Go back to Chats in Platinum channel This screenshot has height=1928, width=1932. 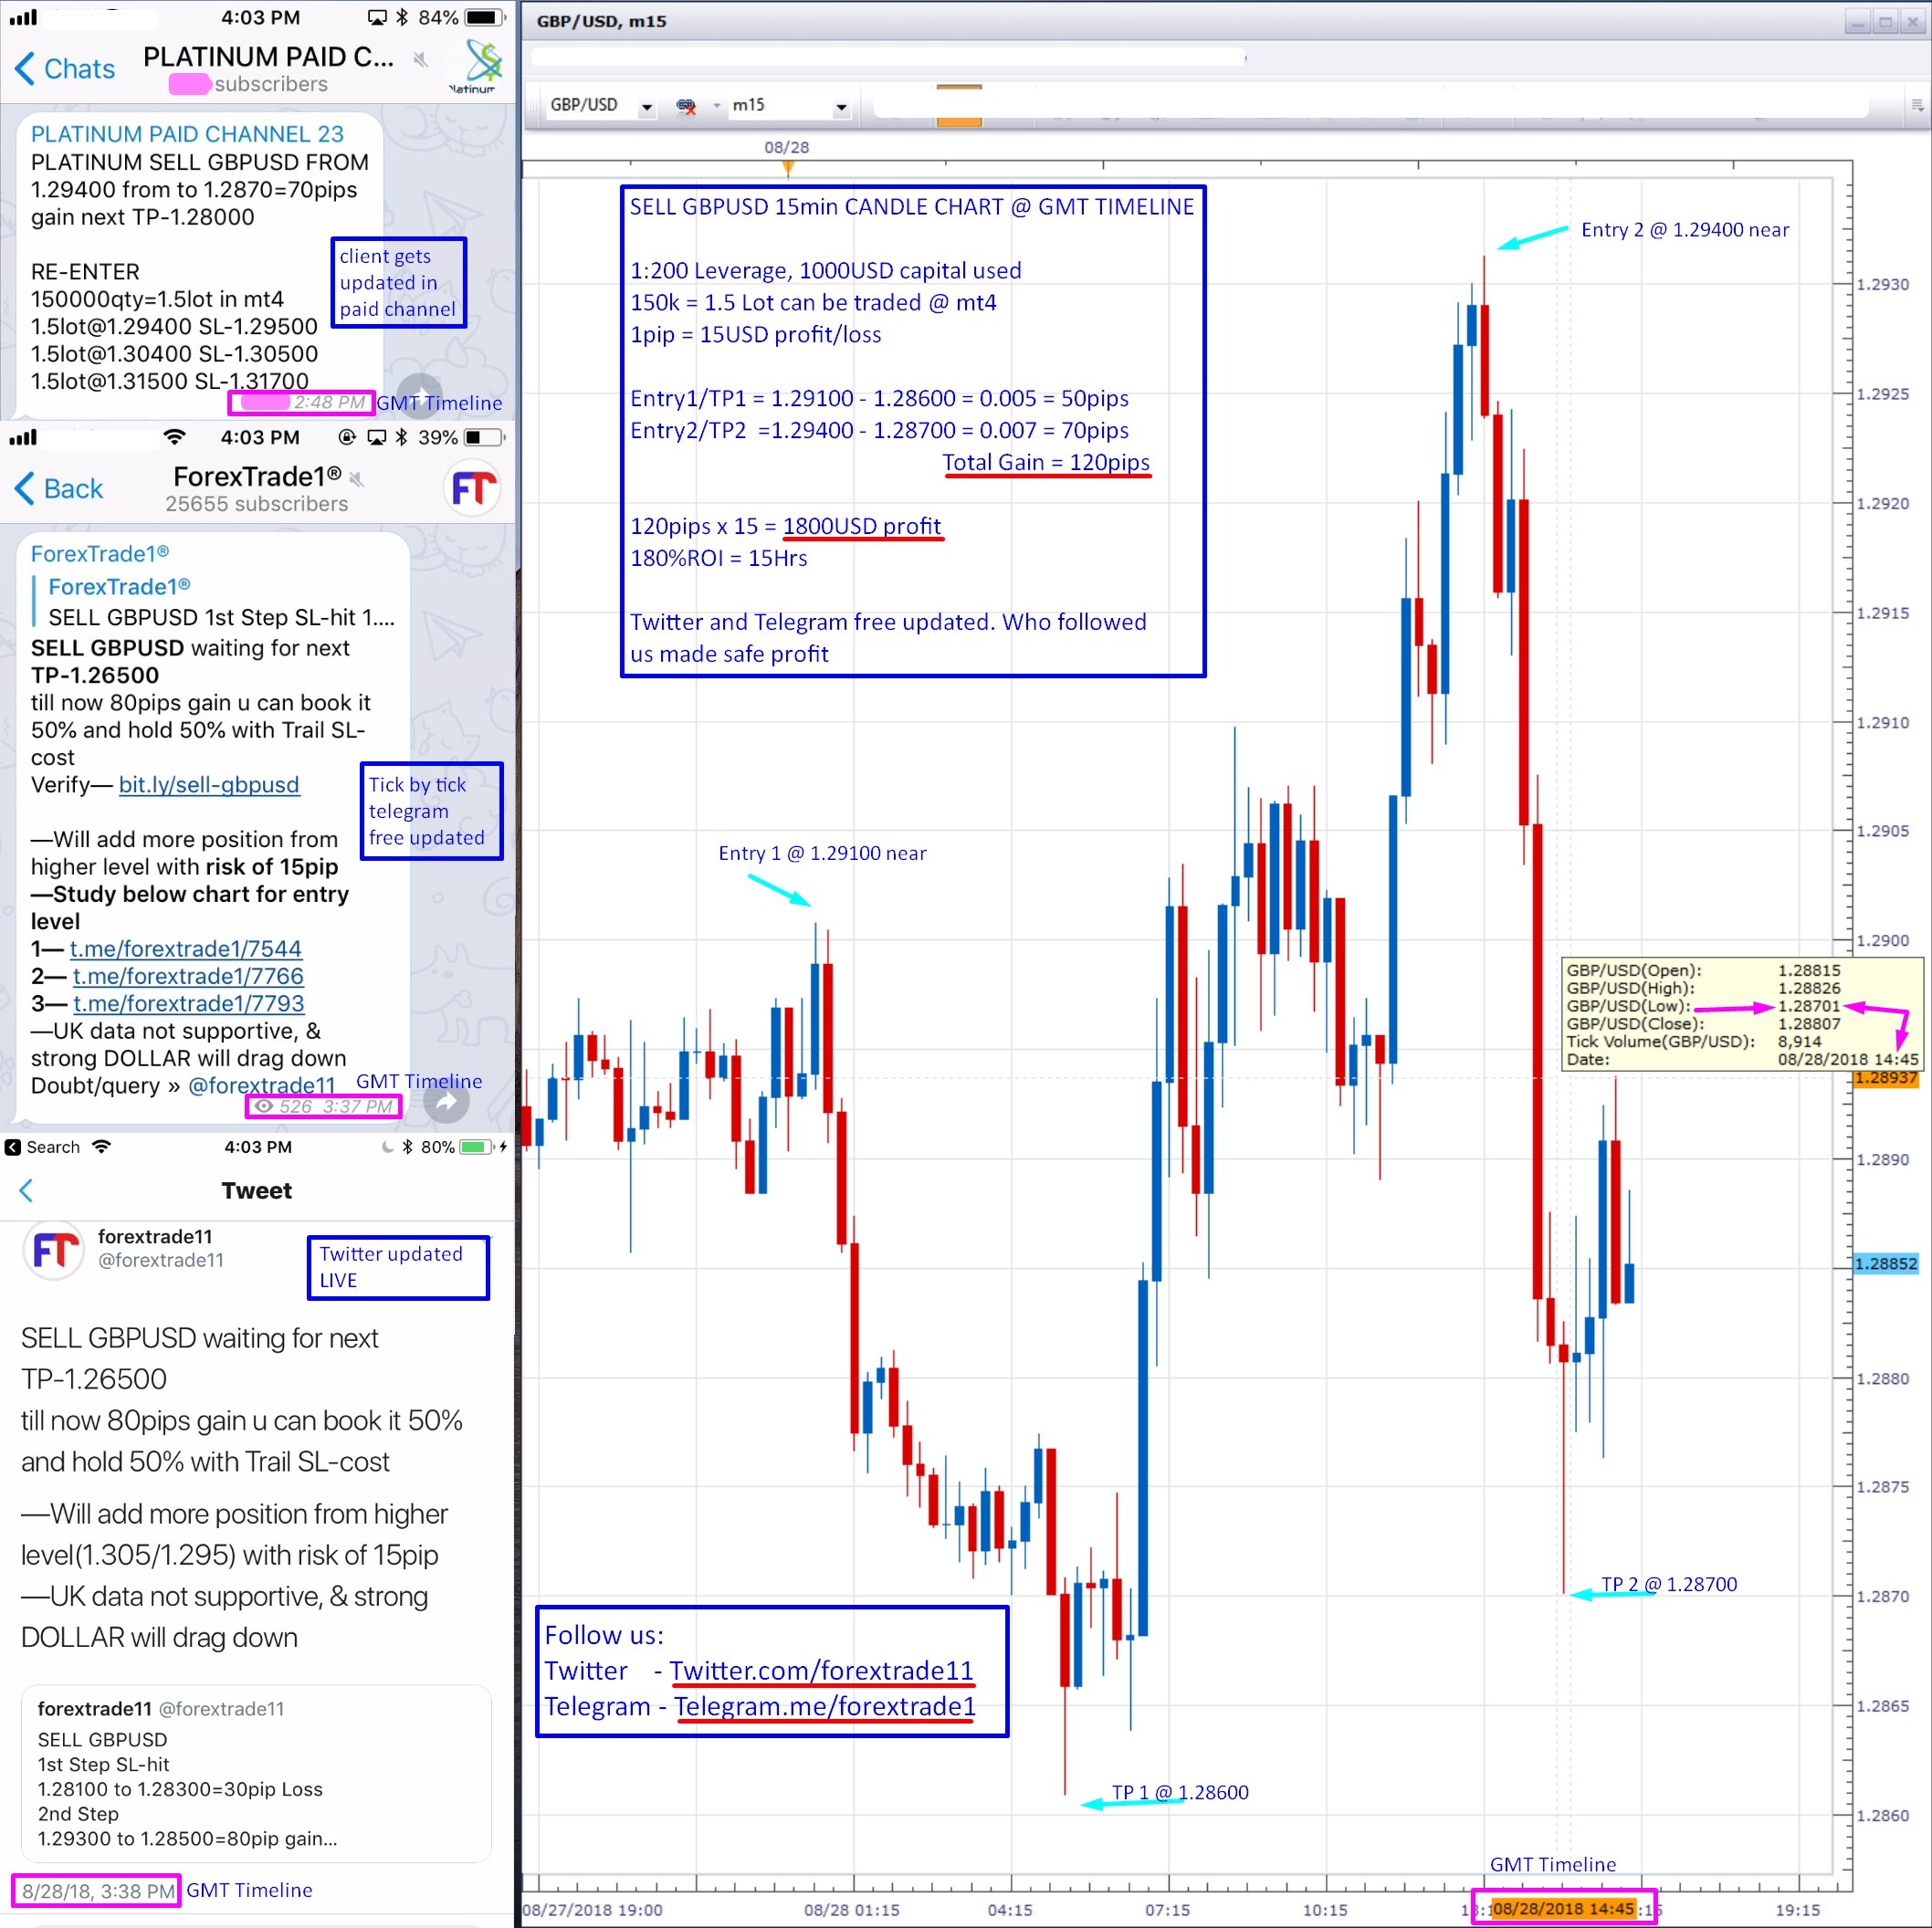pyautogui.click(x=65, y=68)
